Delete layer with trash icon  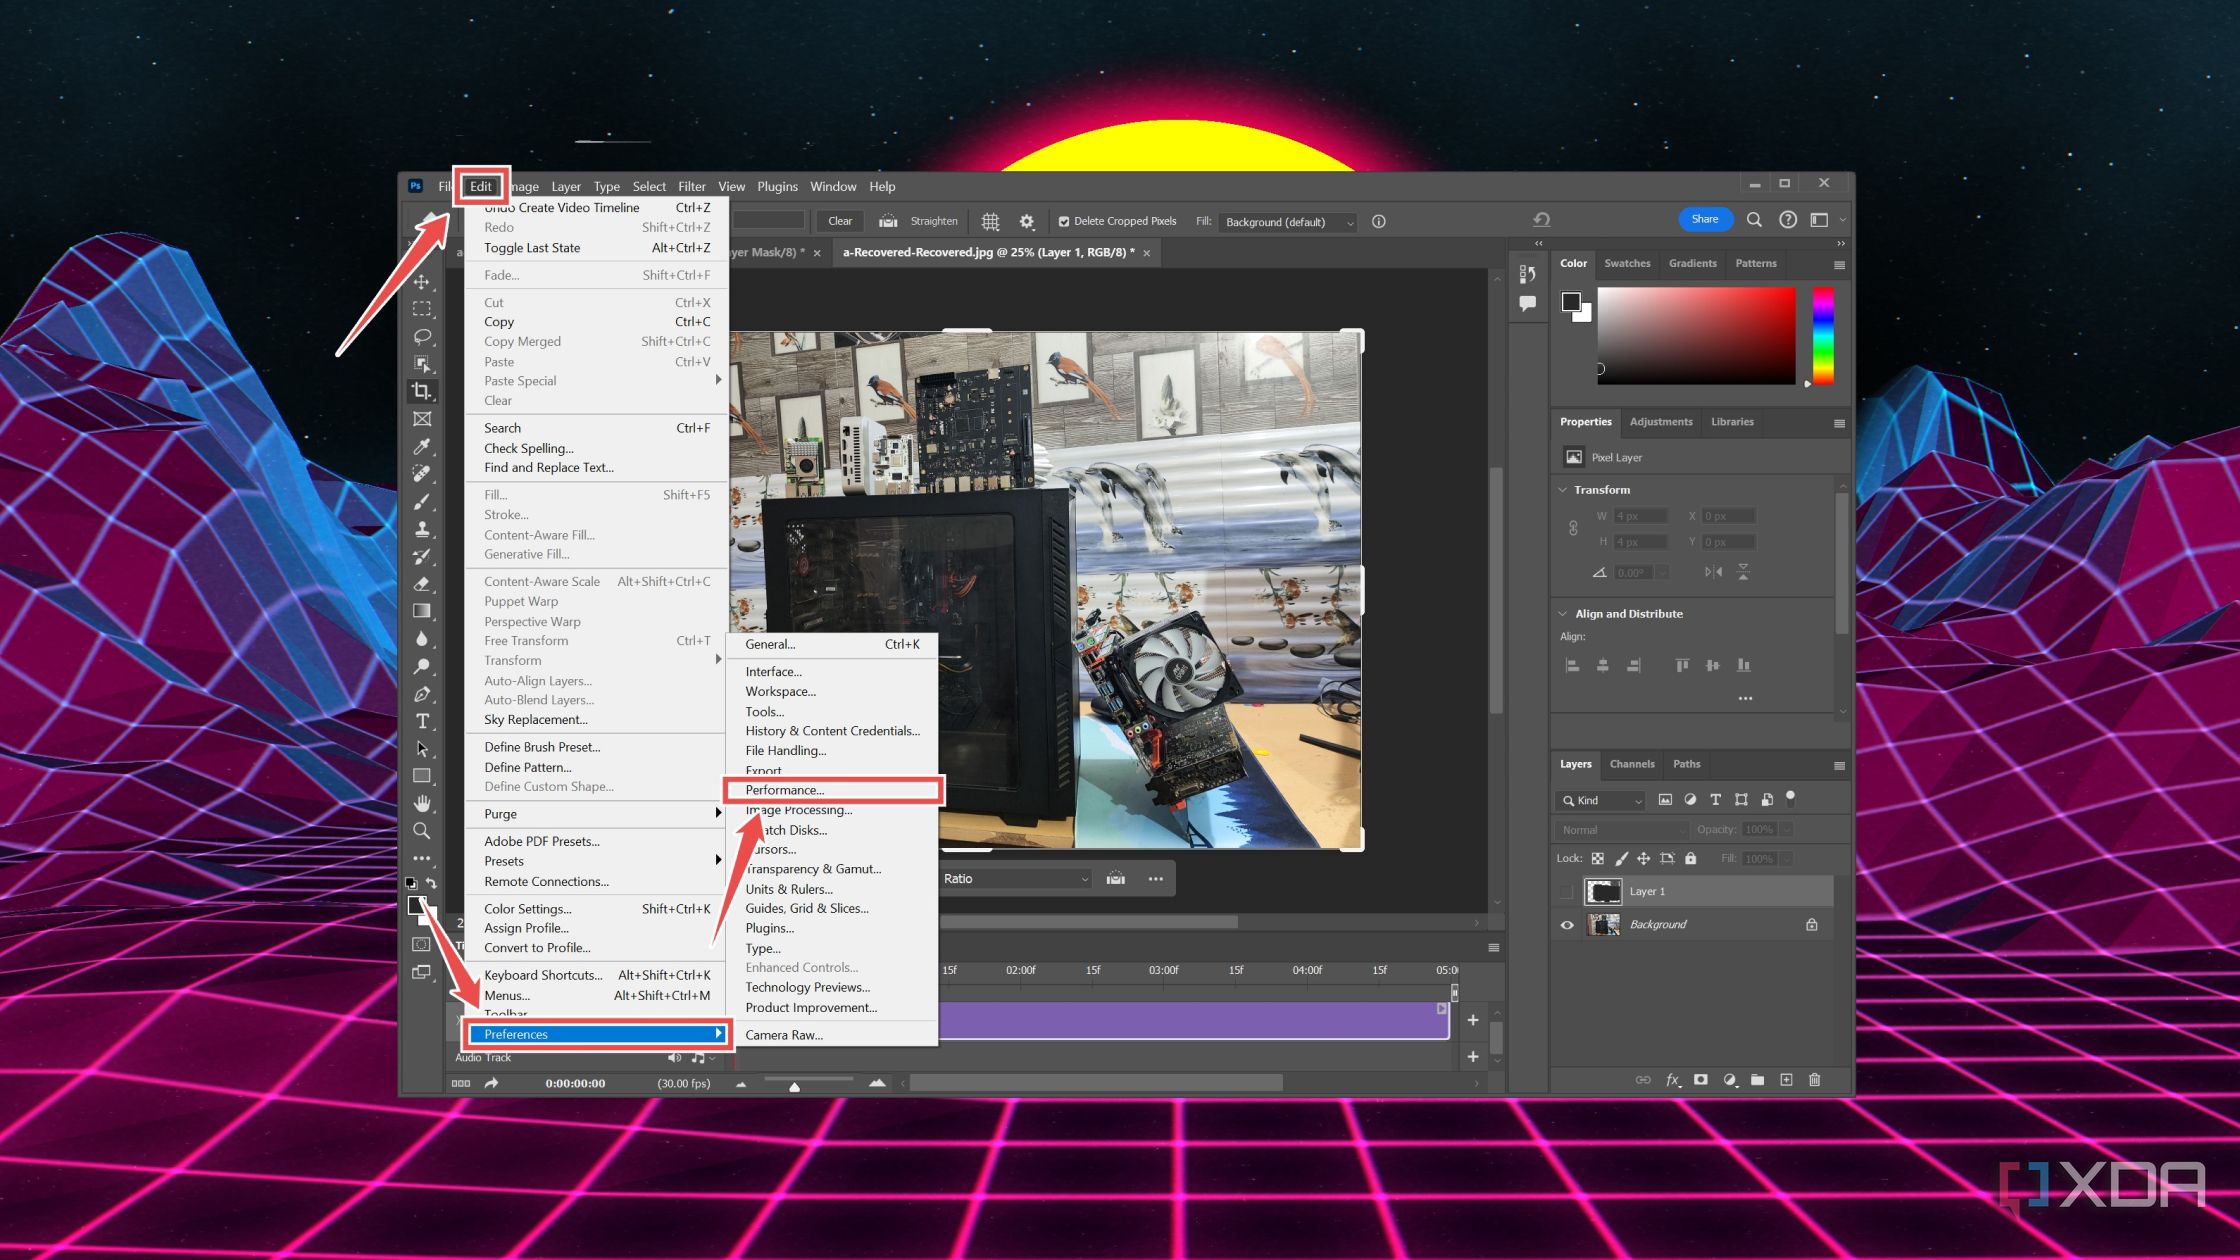click(1815, 1080)
